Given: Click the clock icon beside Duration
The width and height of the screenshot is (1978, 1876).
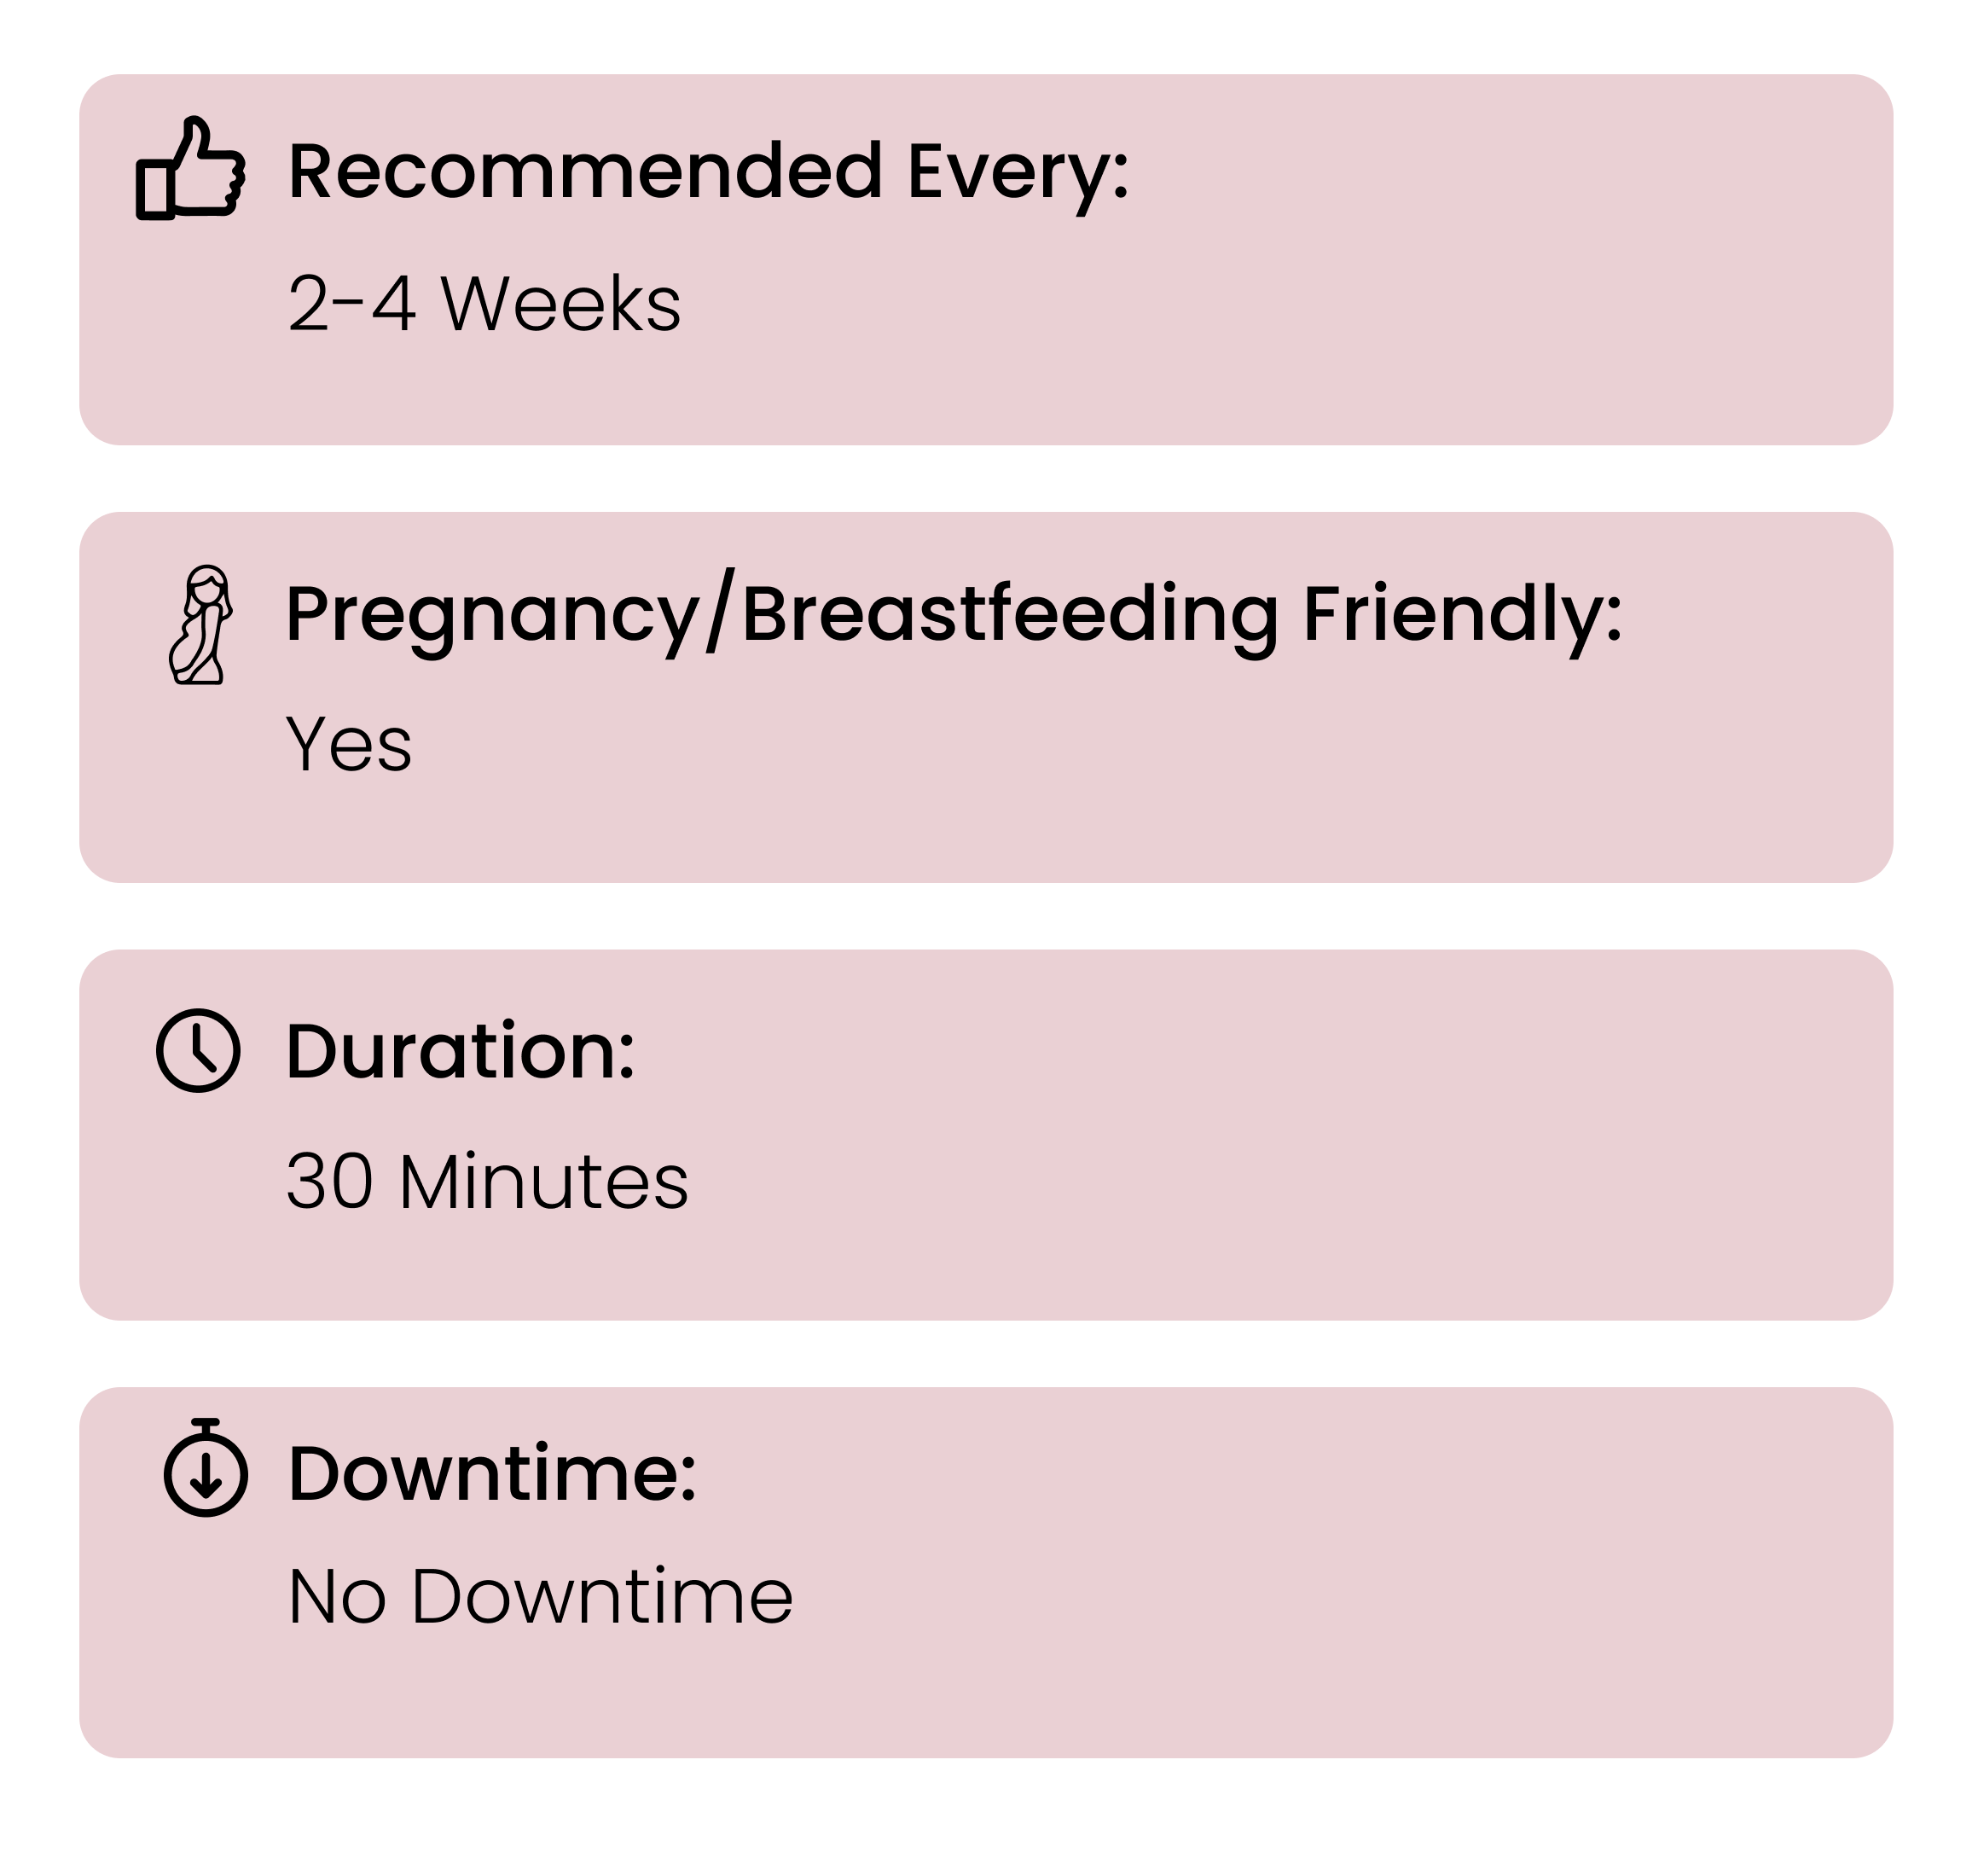Looking at the screenshot, I should (x=199, y=1050).
